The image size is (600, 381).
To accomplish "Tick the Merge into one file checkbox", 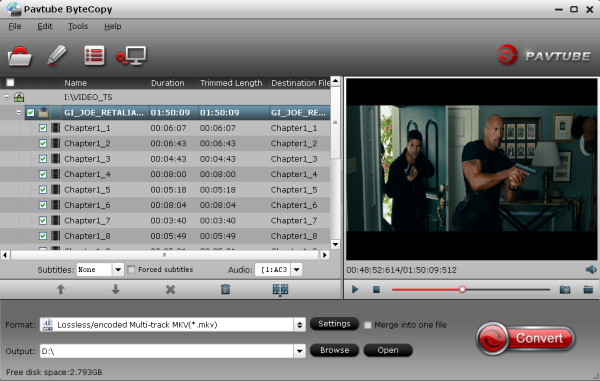I will (x=367, y=325).
